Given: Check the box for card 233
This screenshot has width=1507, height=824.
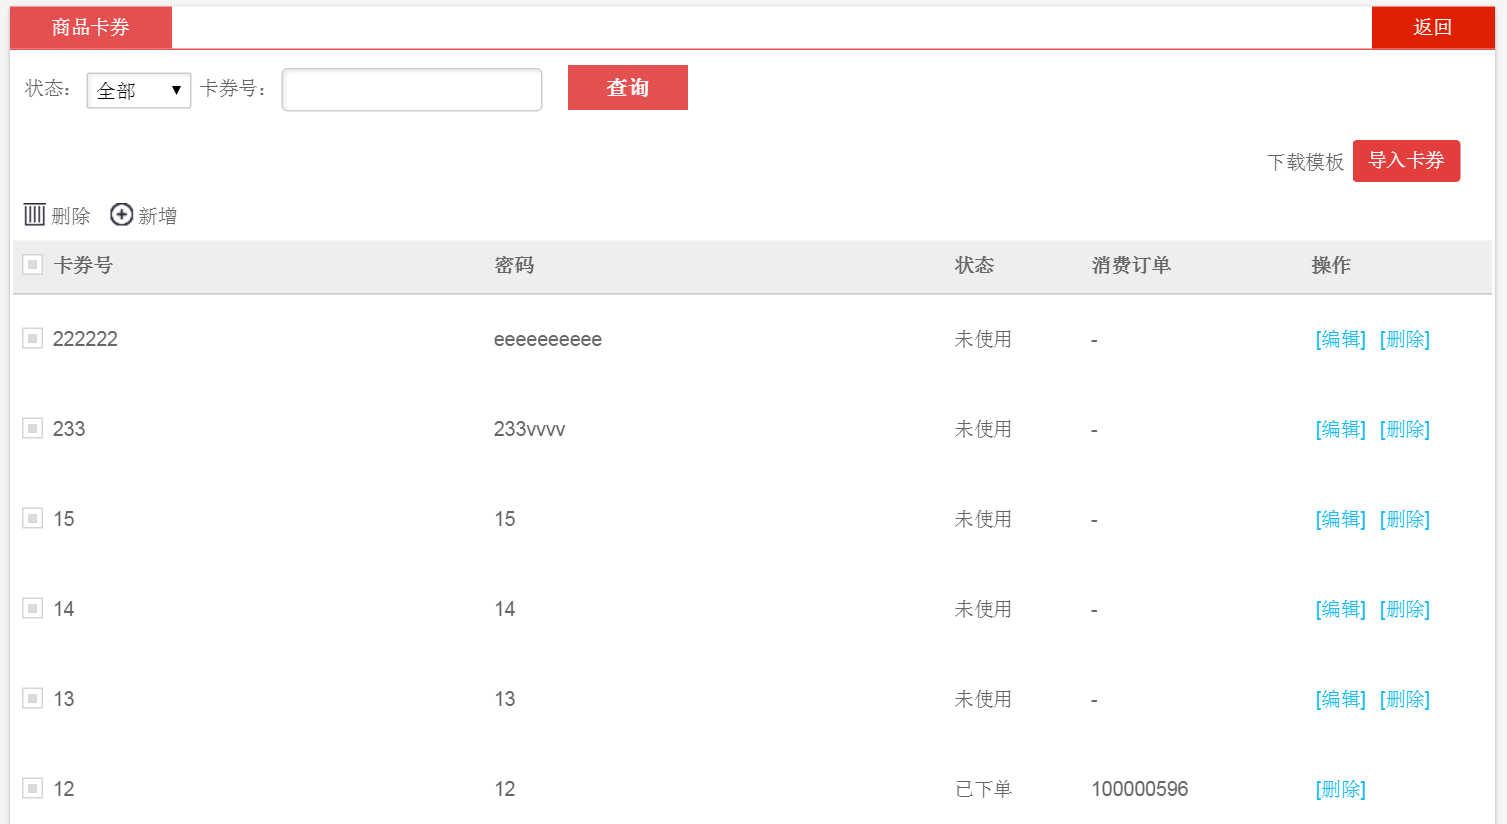Looking at the screenshot, I should (x=32, y=428).
